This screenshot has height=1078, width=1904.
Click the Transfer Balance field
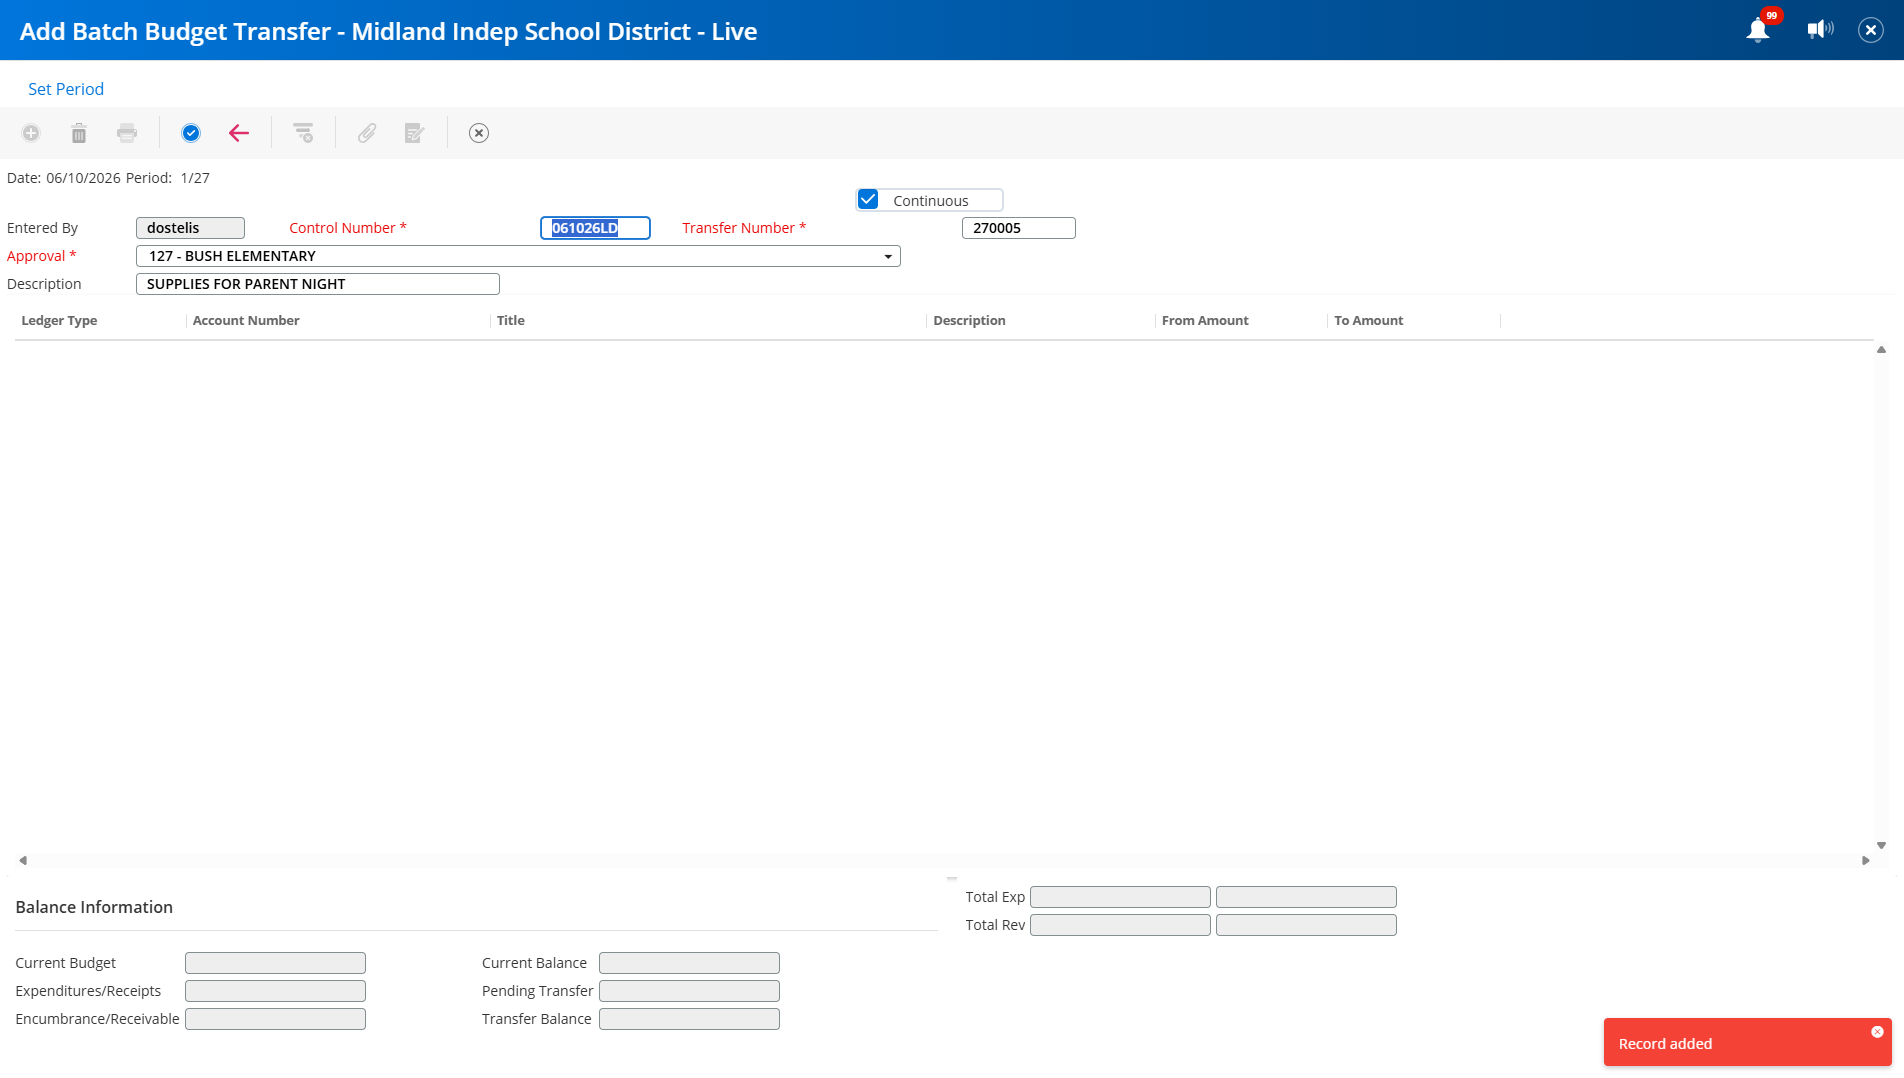click(689, 1019)
